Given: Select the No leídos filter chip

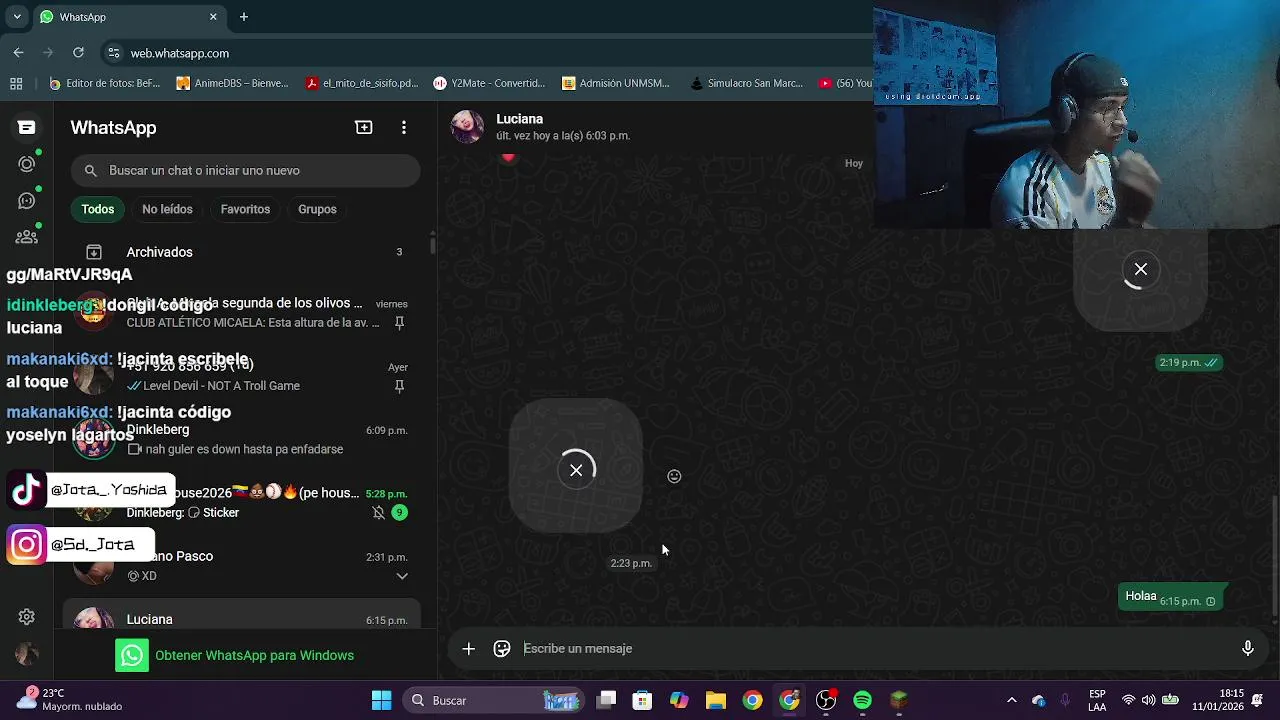Looking at the screenshot, I should click(167, 209).
